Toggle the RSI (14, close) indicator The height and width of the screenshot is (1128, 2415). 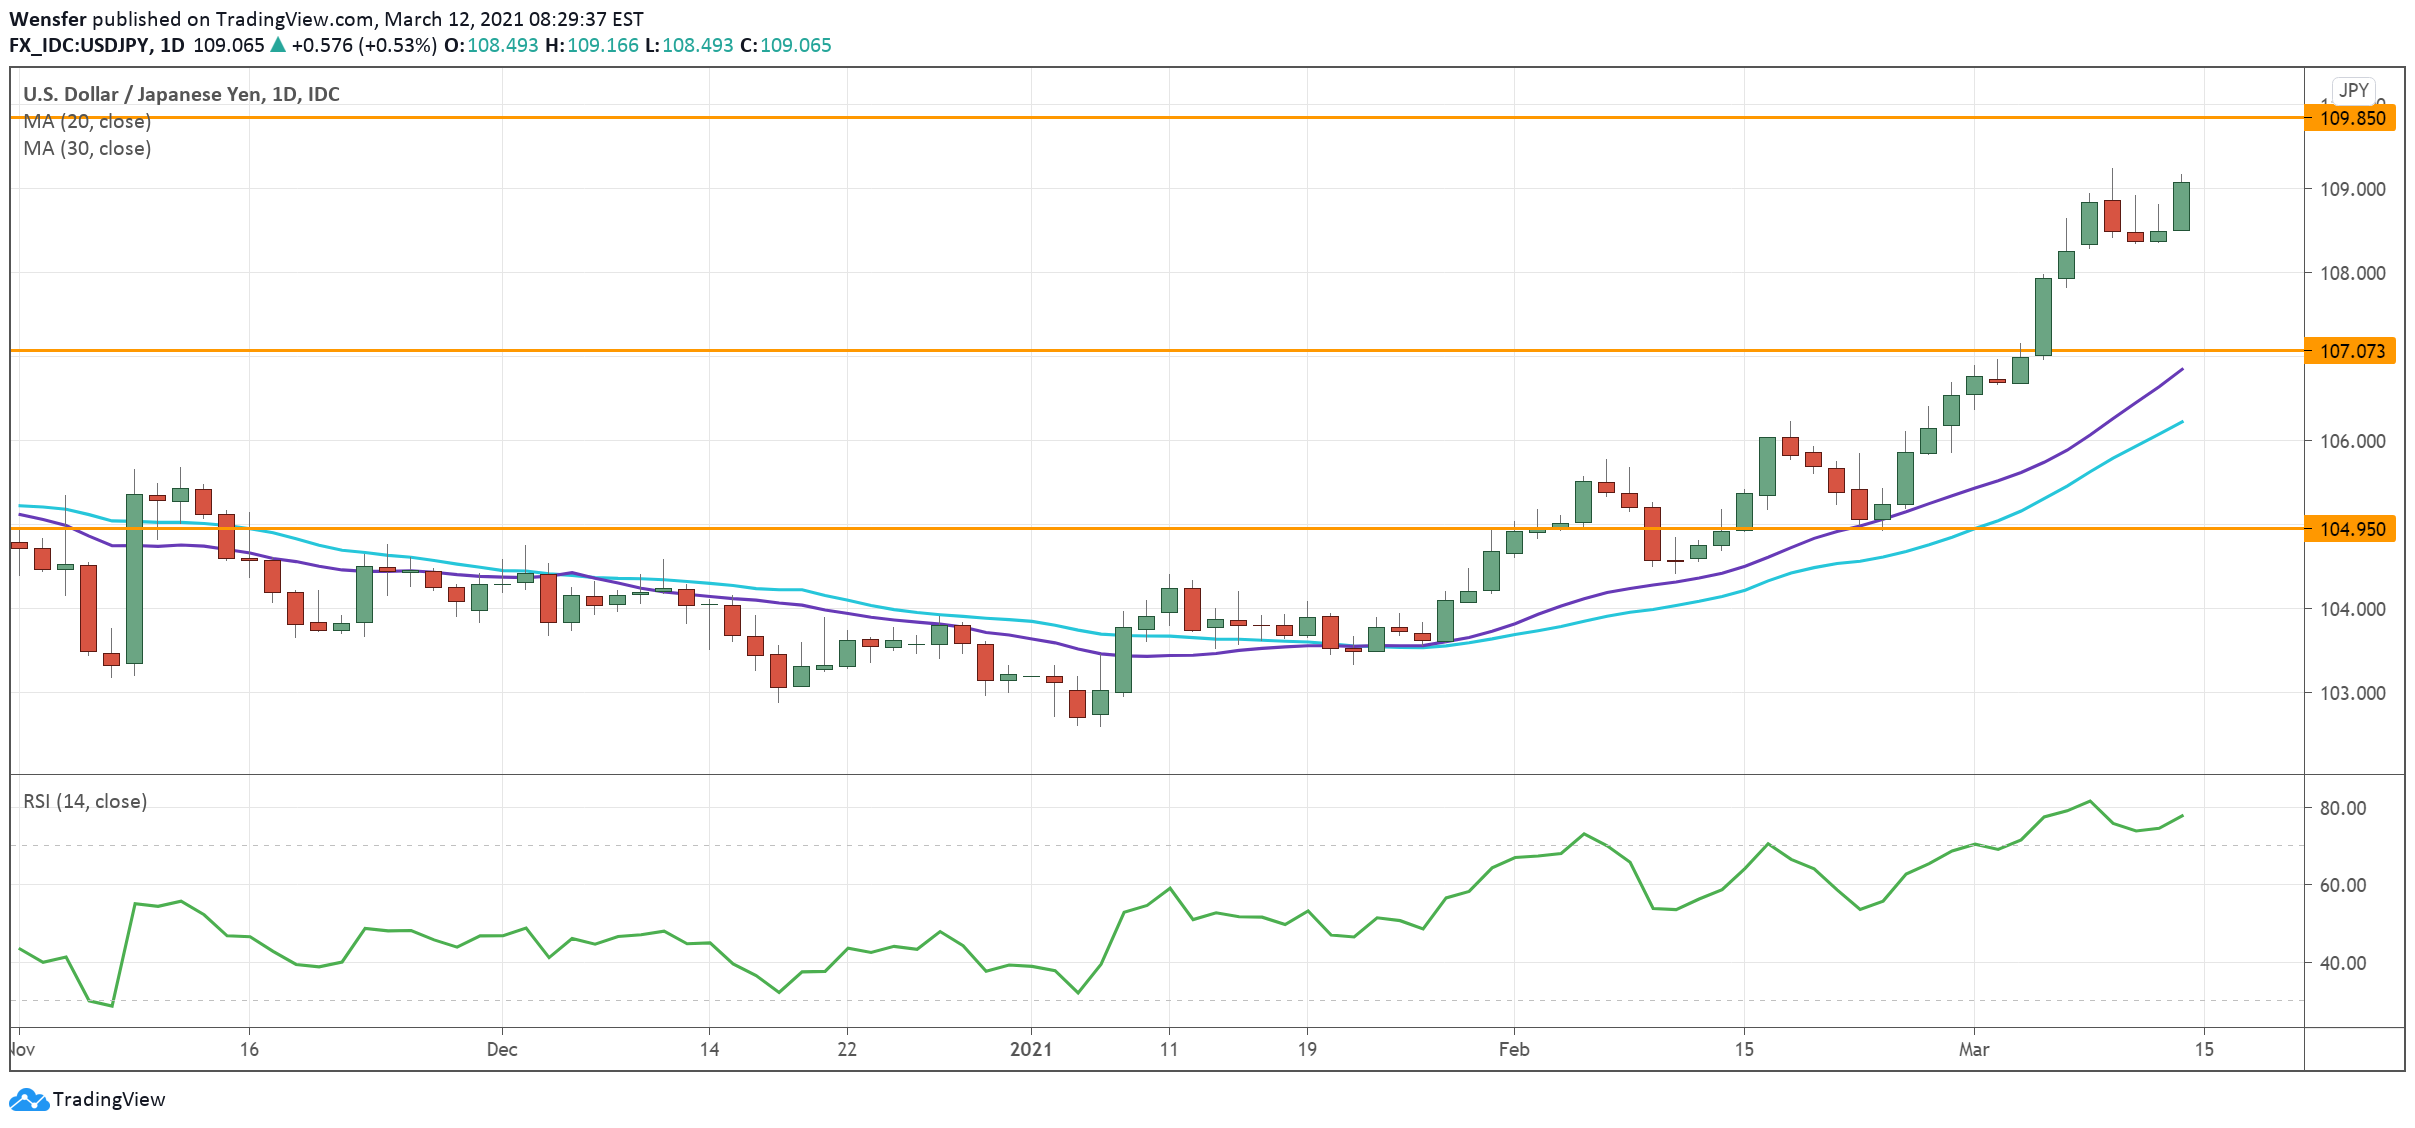(x=85, y=800)
